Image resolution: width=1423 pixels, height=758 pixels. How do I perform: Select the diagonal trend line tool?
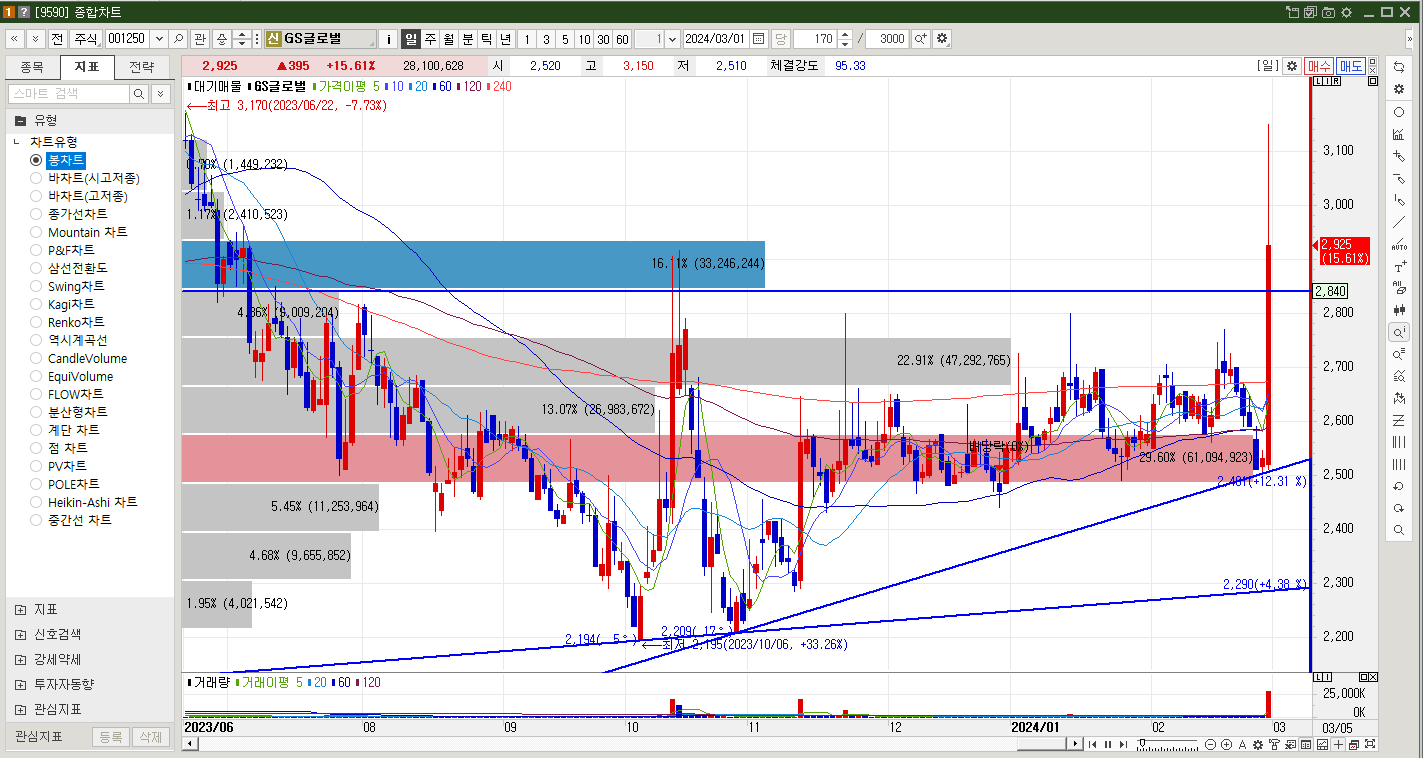click(x=1399, y=222)
